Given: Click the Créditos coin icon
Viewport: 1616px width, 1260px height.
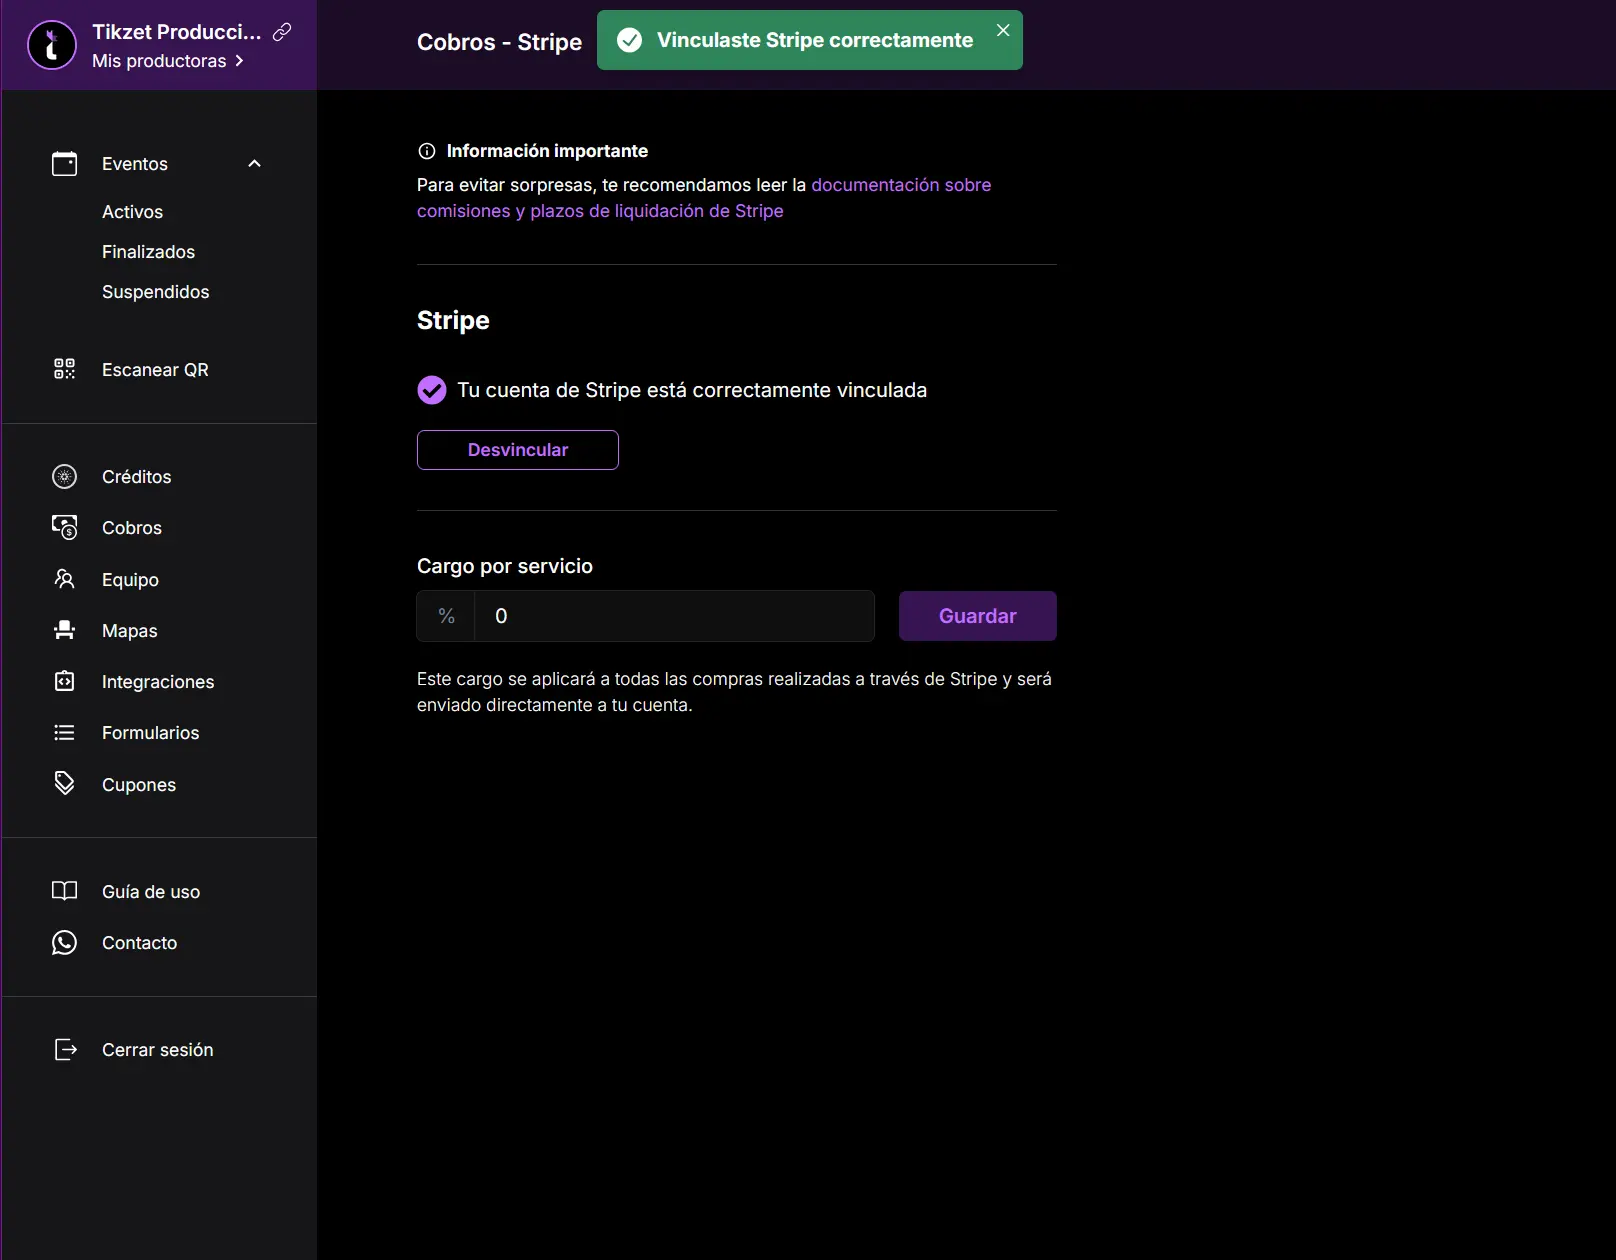Looking at the screenshot, I should (x=64, y=477).
